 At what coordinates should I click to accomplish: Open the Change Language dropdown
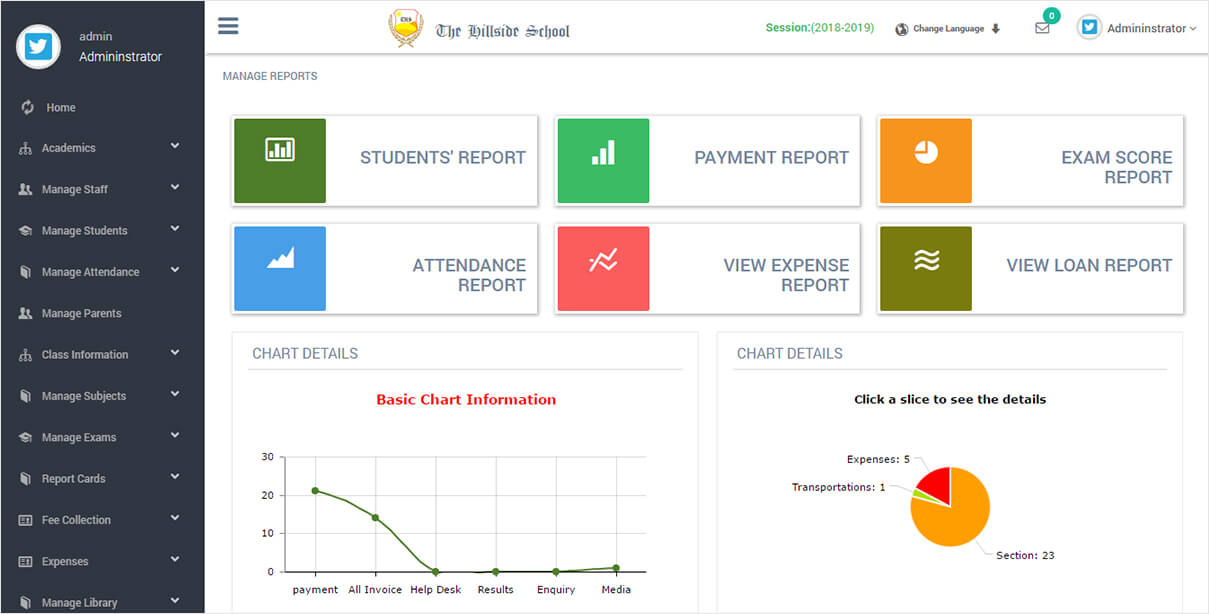click(948, 29)
